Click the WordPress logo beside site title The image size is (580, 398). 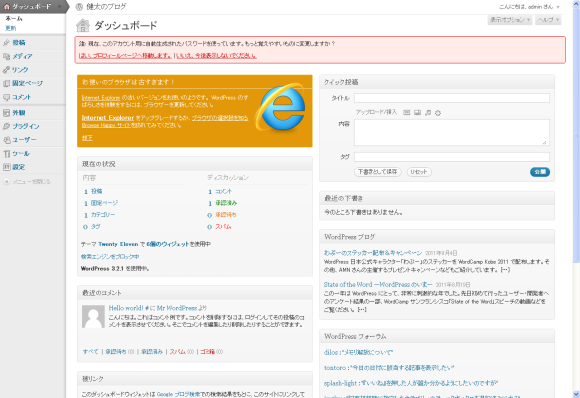coord(79,7)
